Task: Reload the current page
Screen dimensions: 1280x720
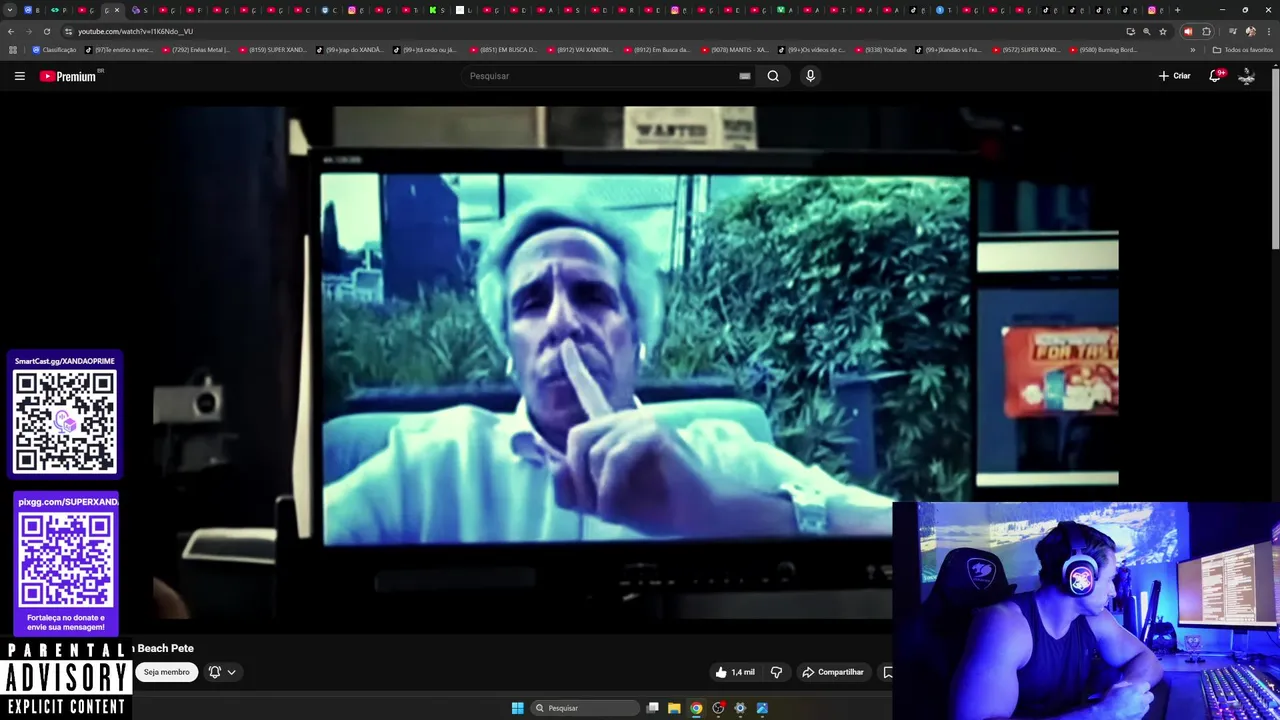Action: click(x=46, y=31)
